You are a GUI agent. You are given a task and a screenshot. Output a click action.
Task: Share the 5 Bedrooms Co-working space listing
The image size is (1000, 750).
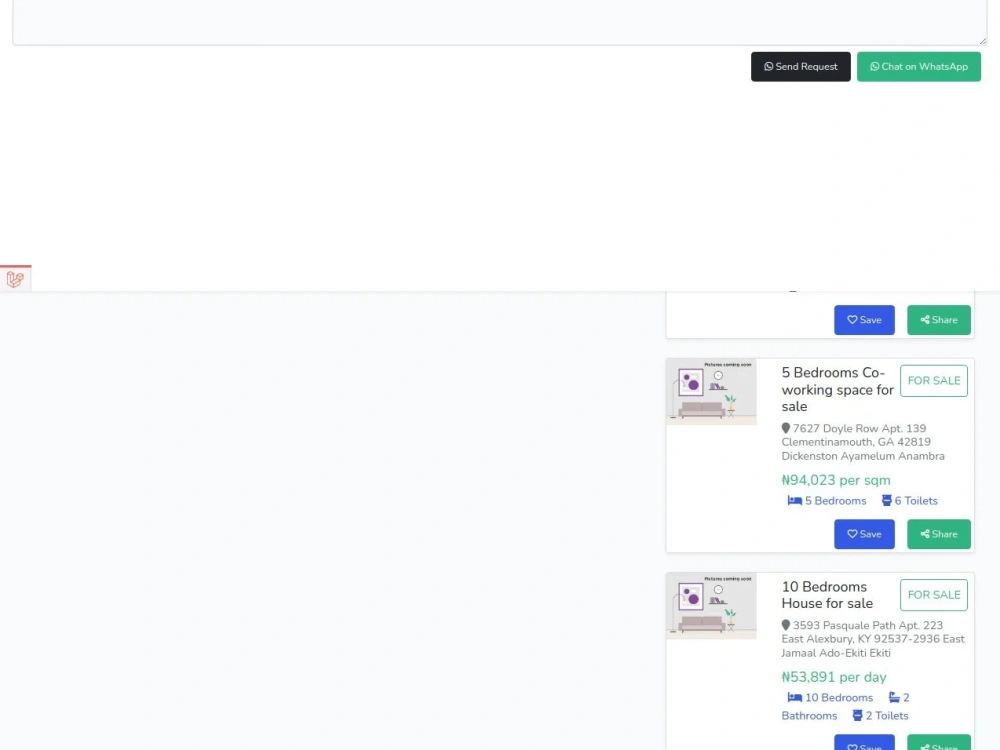tap(939, 534)
